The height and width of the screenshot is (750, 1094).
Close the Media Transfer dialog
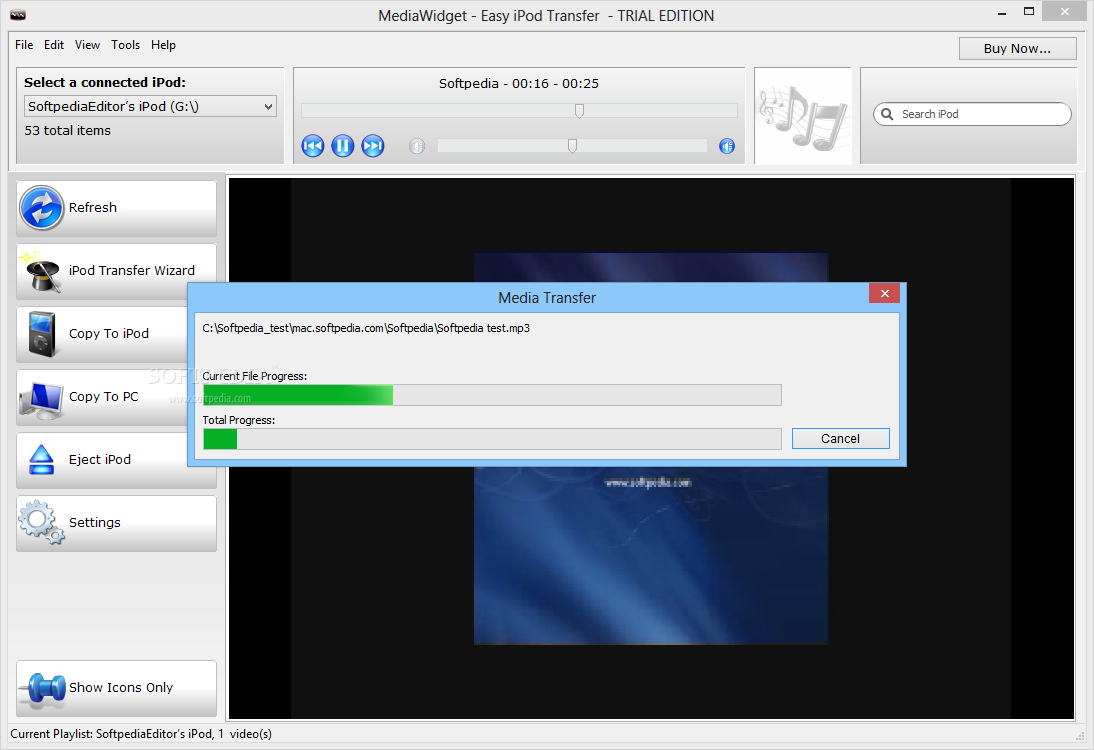point(884,293)
